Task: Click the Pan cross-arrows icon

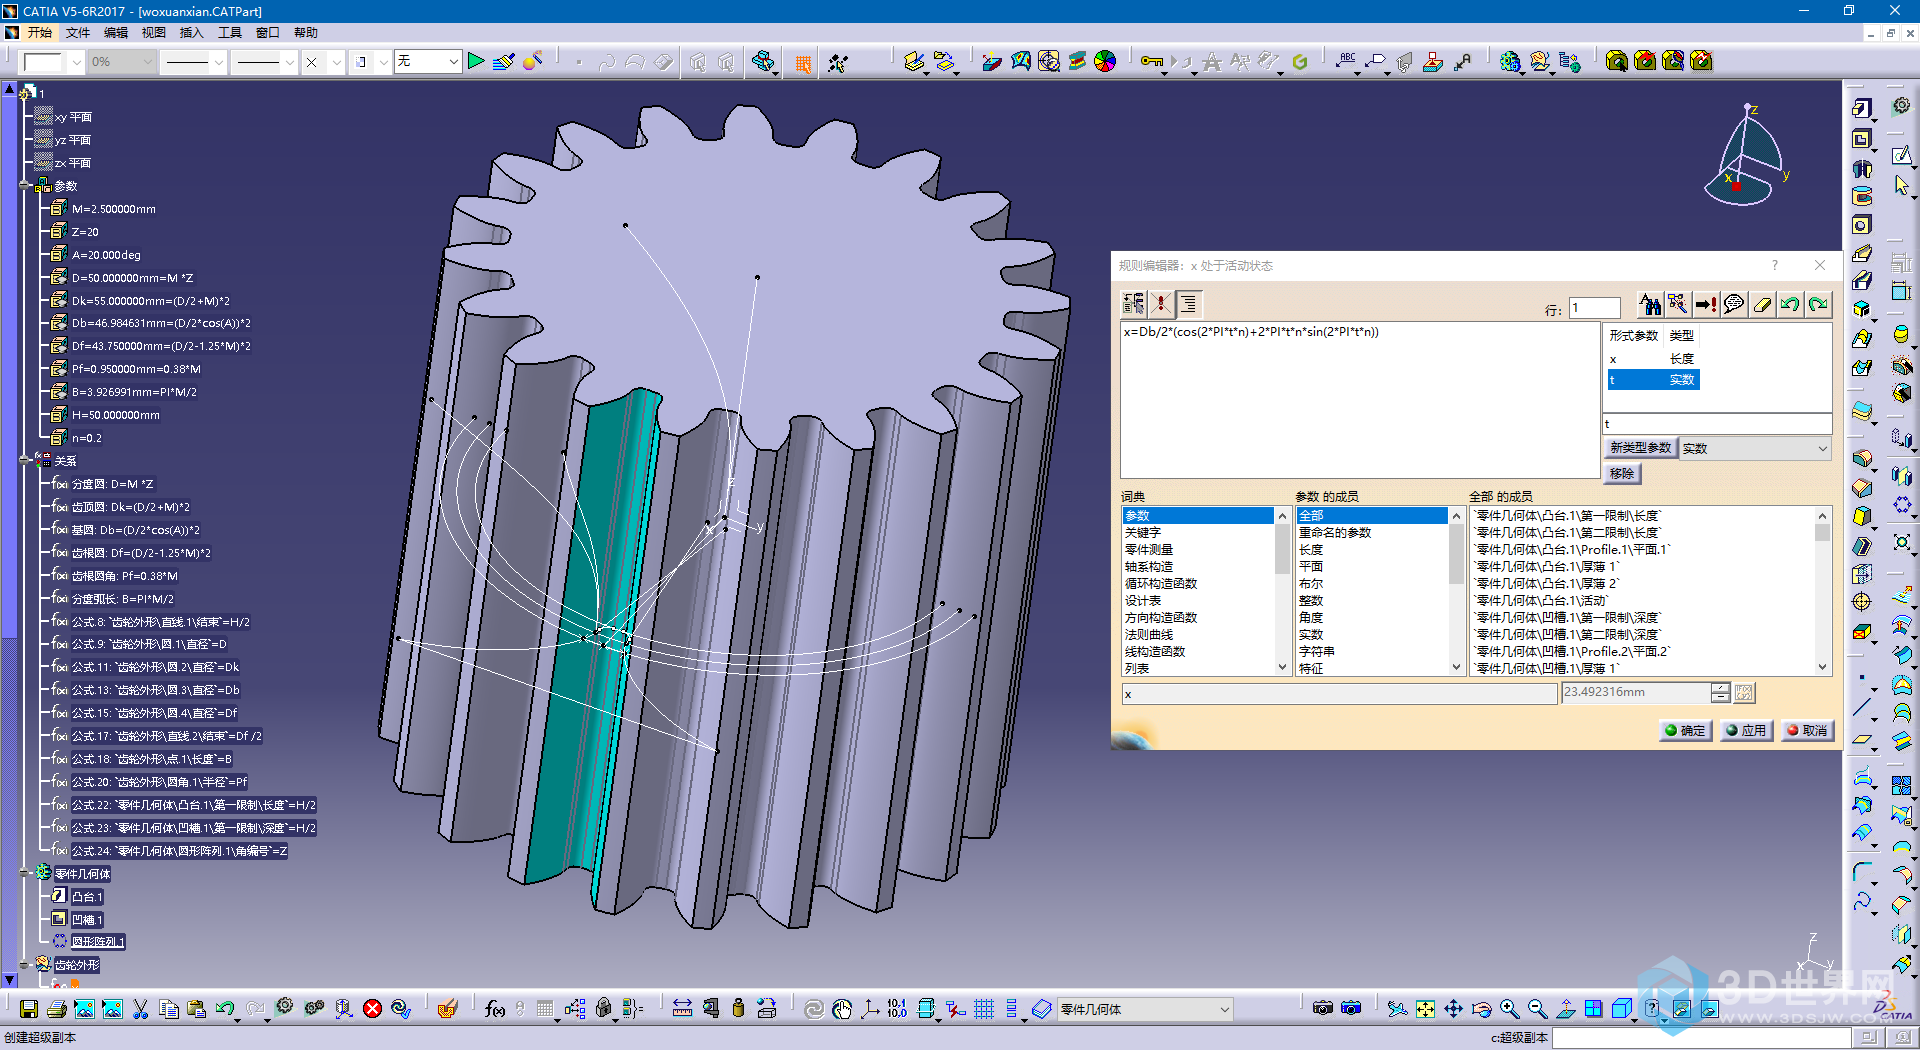Action: click(x=1453, y=1009)
